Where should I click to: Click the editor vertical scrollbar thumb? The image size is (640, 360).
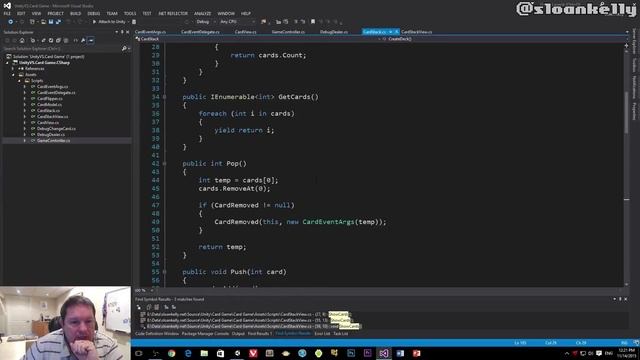[x=627, y=112]
